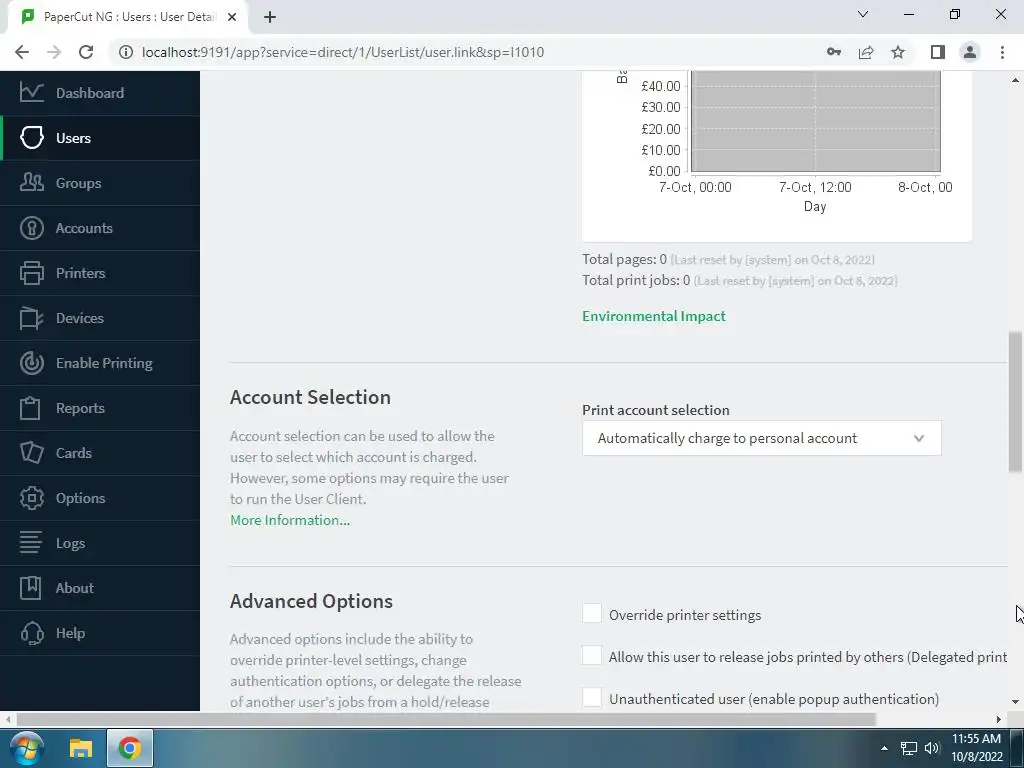Click the Accounts keyhole icon
Viewport: 1024px width, 768px height.
pos(31,227)
